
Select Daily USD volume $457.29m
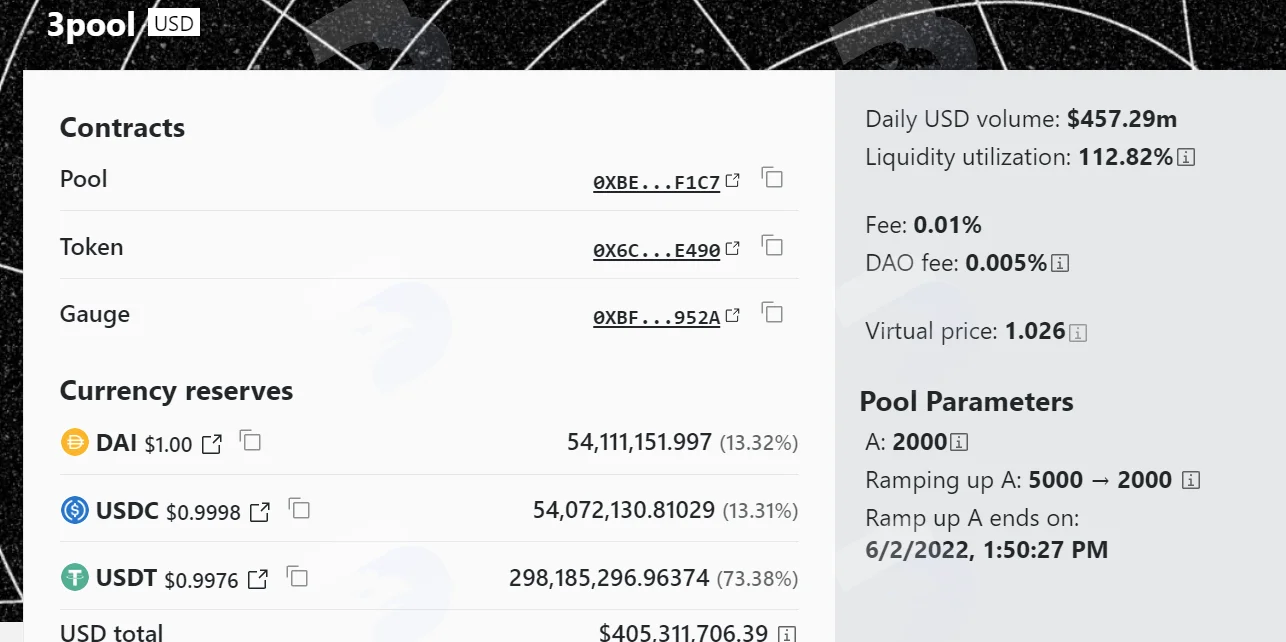coord(1122,120)
